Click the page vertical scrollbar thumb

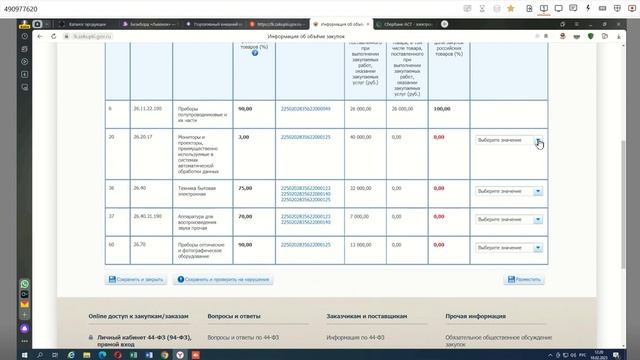point(623,204)
